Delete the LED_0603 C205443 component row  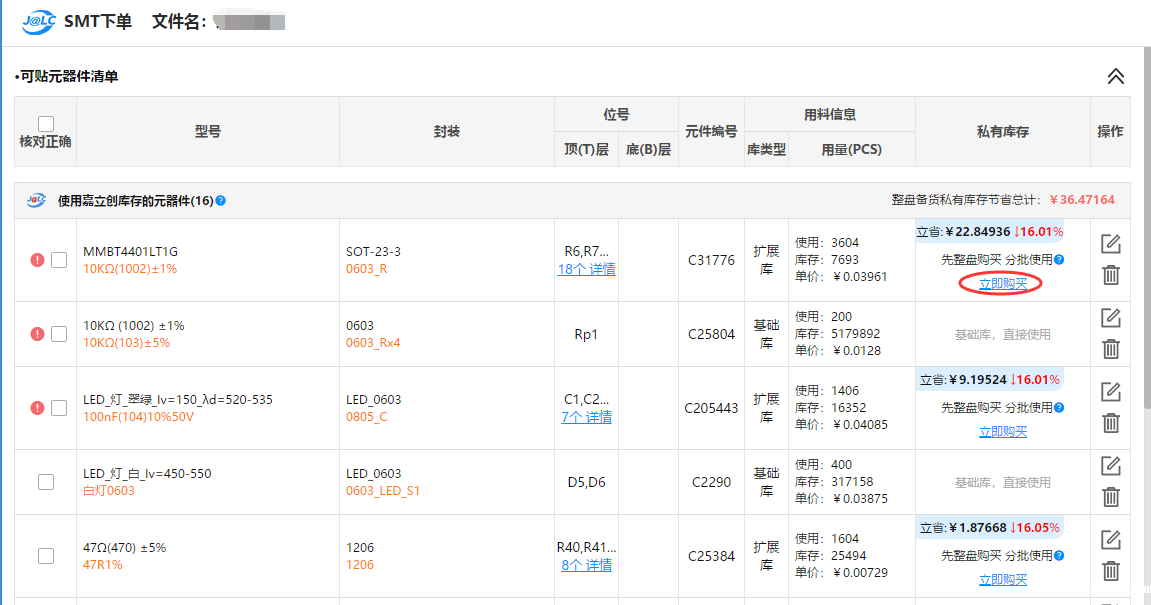[x=1110, y=423]
